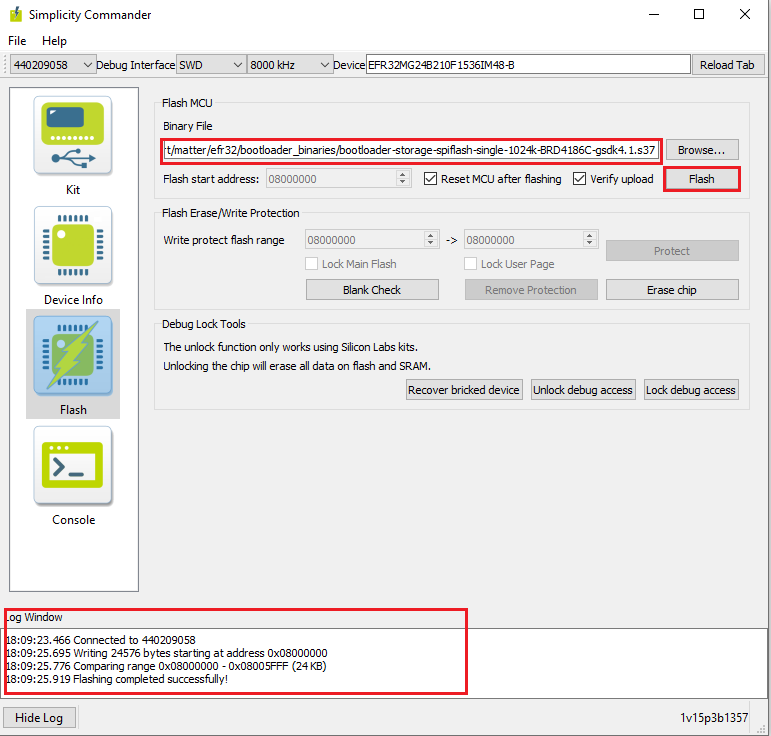The width and height of the screenshot is (771, 736).
Task: Click Browse... to choose binary file
Action: (702, 150)
